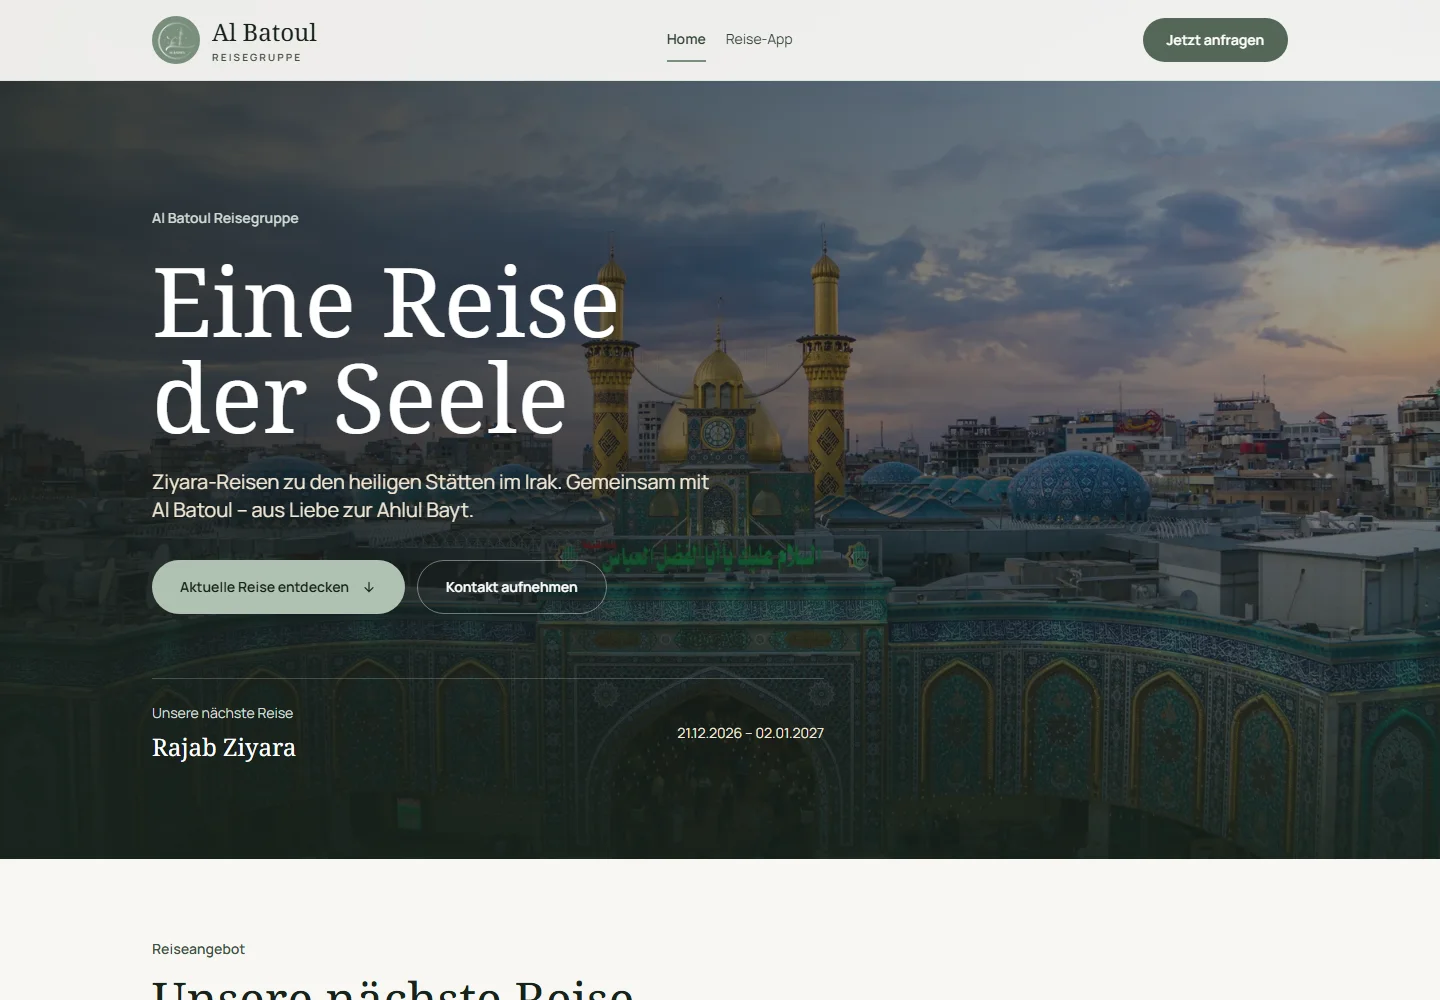Screen dimensions: 1440x1000
Task: Open the Home menu item
Action: [686, 39]
